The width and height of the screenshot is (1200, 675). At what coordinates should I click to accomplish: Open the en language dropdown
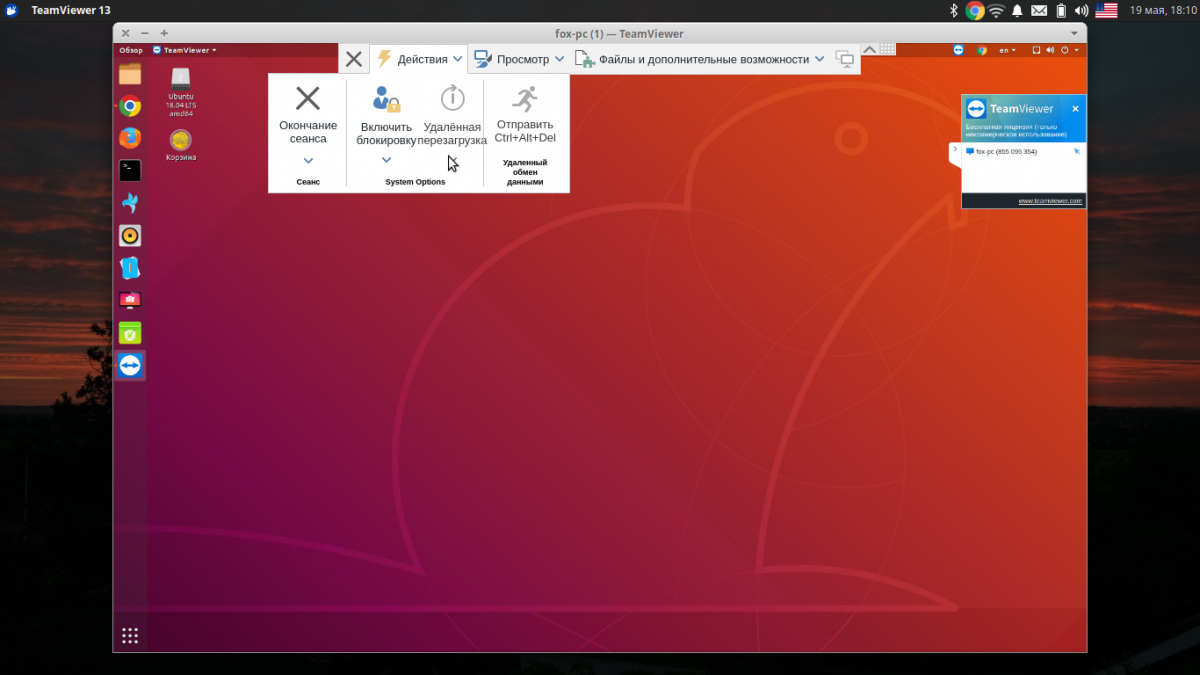click(1006, 50)
